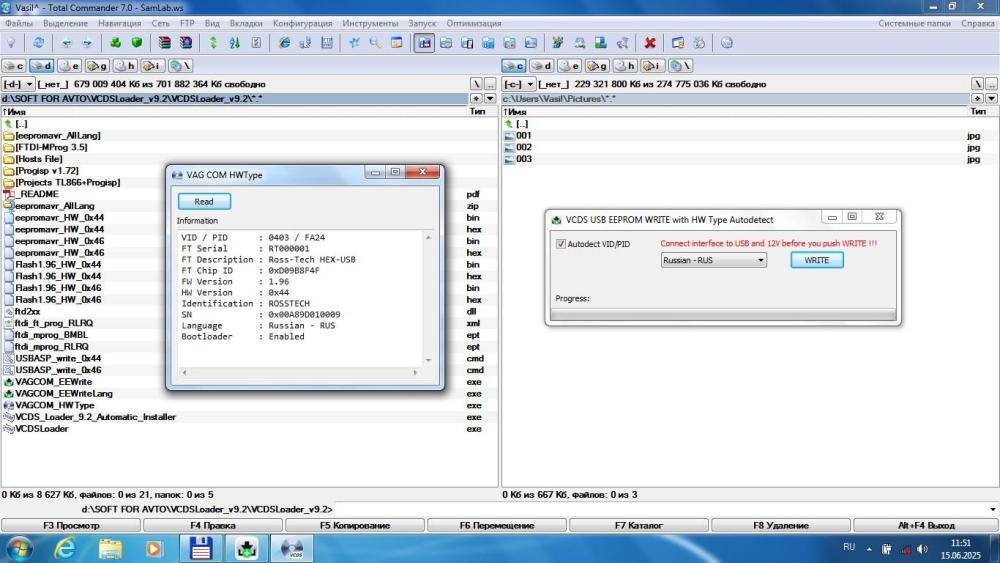Click the purple stacked books archive icon
The height and width of the screenshot is (563, 1000).
pyautogui.click(x=186, y=43)
